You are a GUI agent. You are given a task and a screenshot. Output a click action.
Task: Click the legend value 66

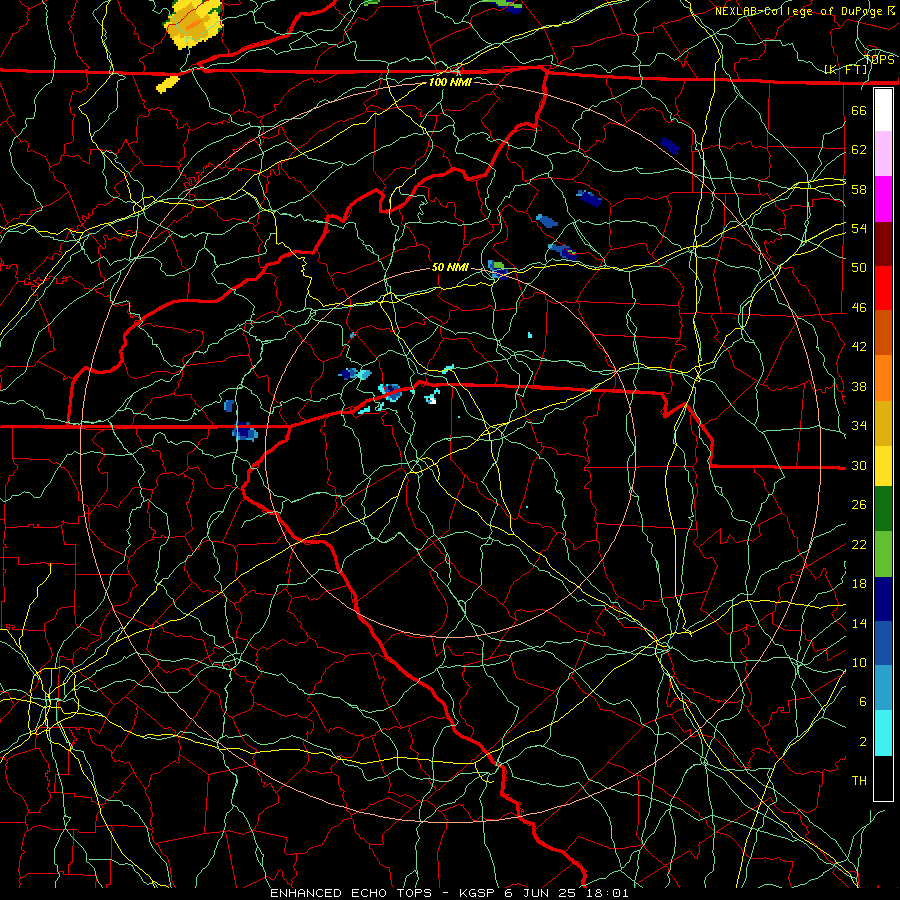point(859,110)
